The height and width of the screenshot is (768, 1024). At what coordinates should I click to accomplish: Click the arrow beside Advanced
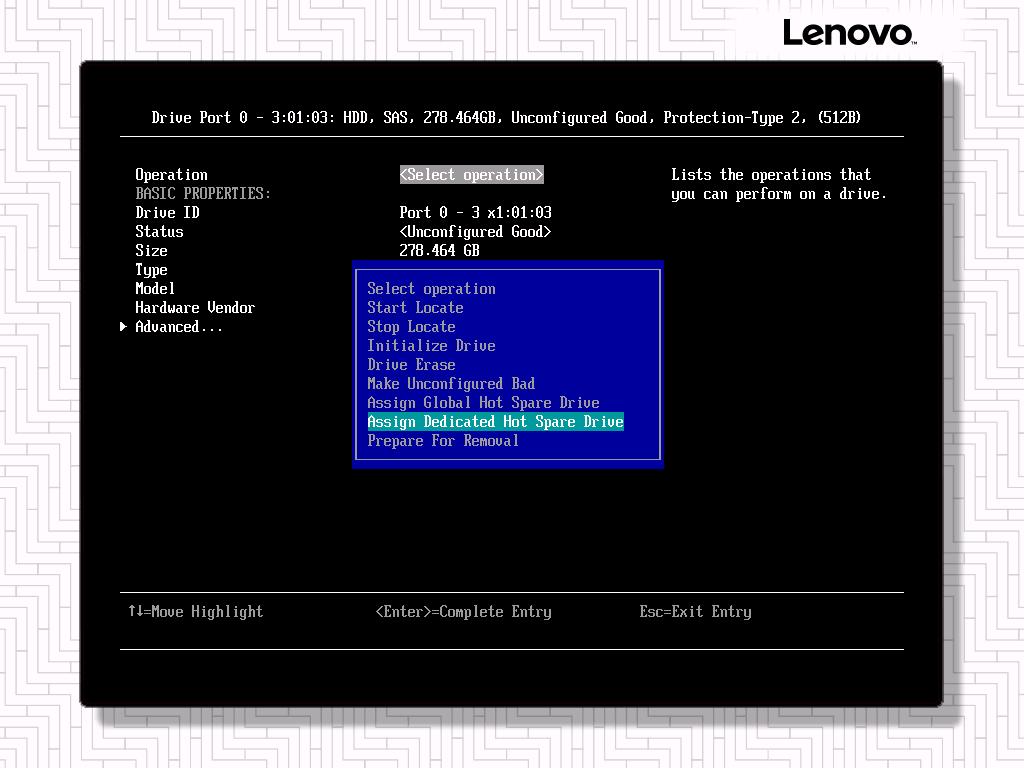(x=124, y=327)
